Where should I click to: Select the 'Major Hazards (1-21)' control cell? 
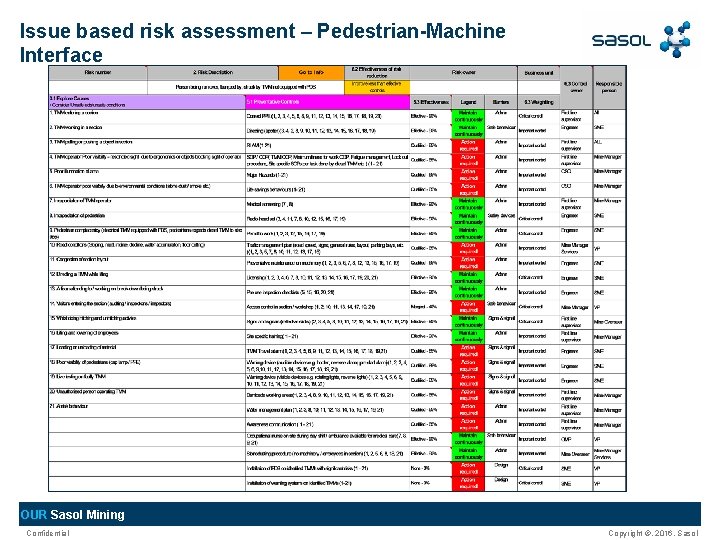[327, 175]
